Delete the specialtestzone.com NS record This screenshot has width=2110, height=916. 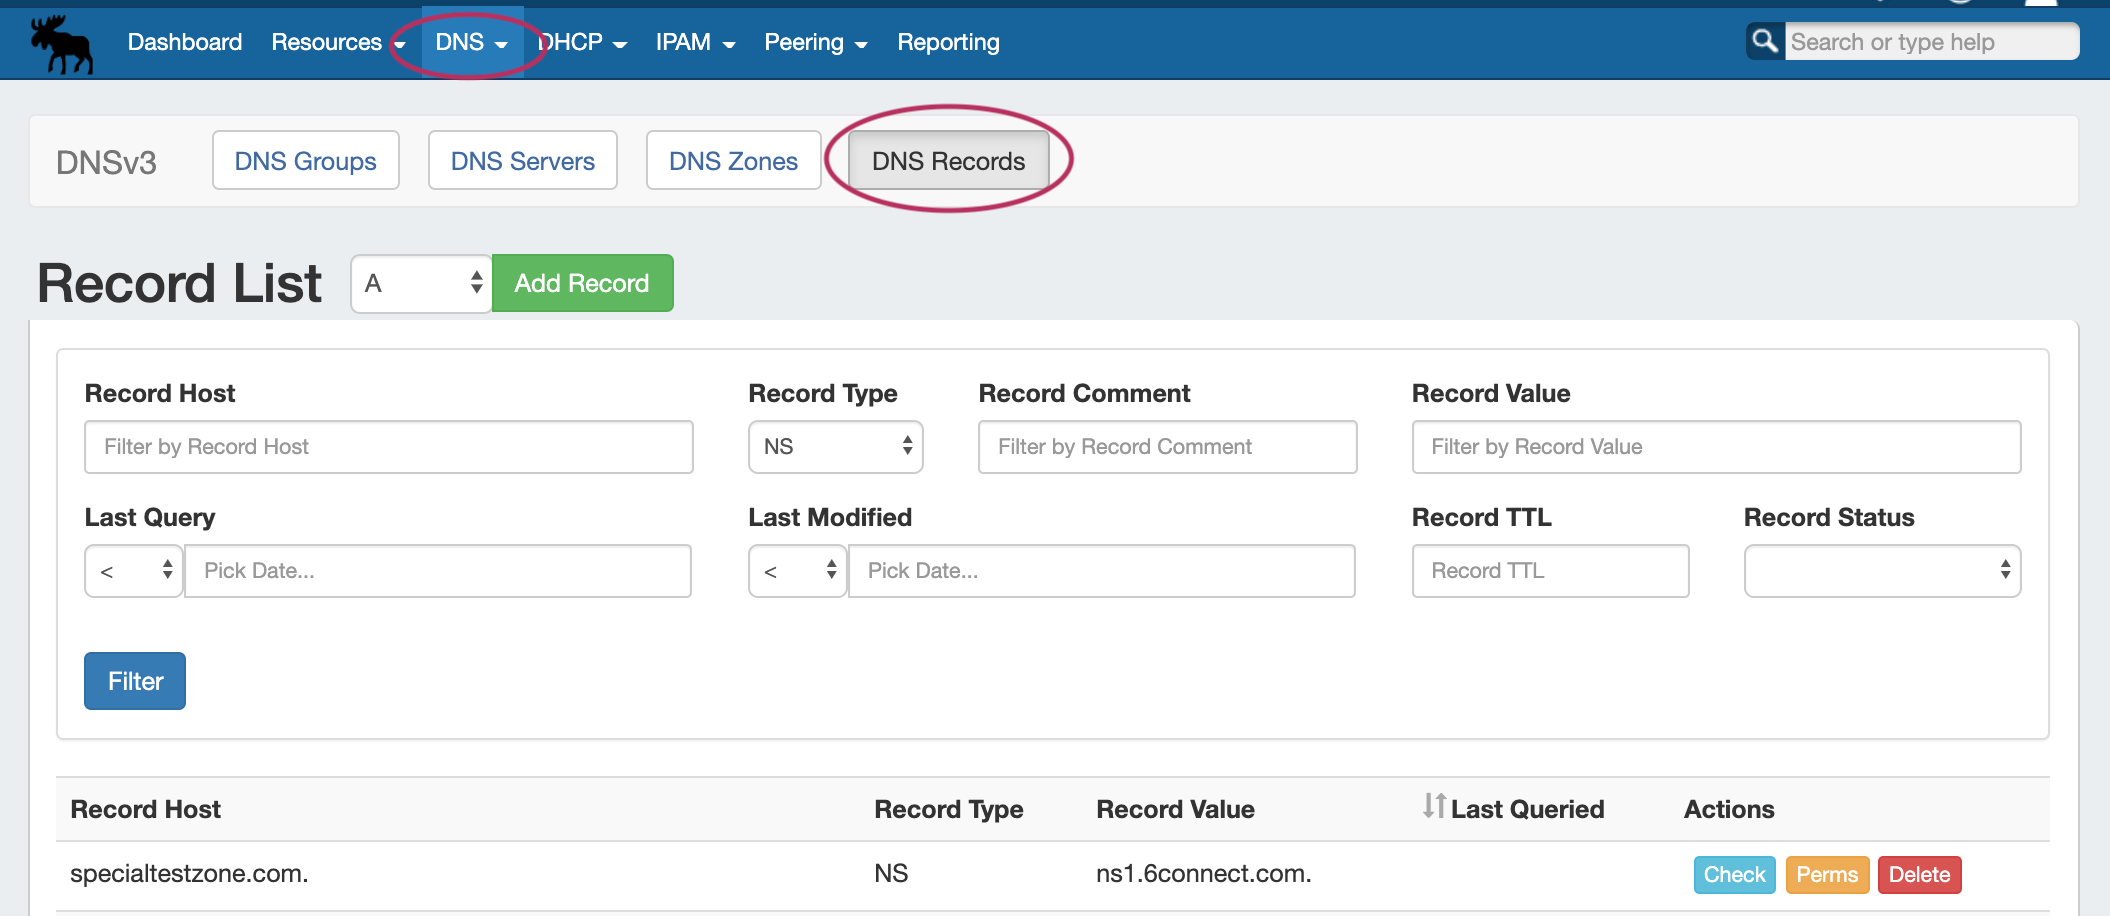pyautogui.click(x=1919, y=875)
